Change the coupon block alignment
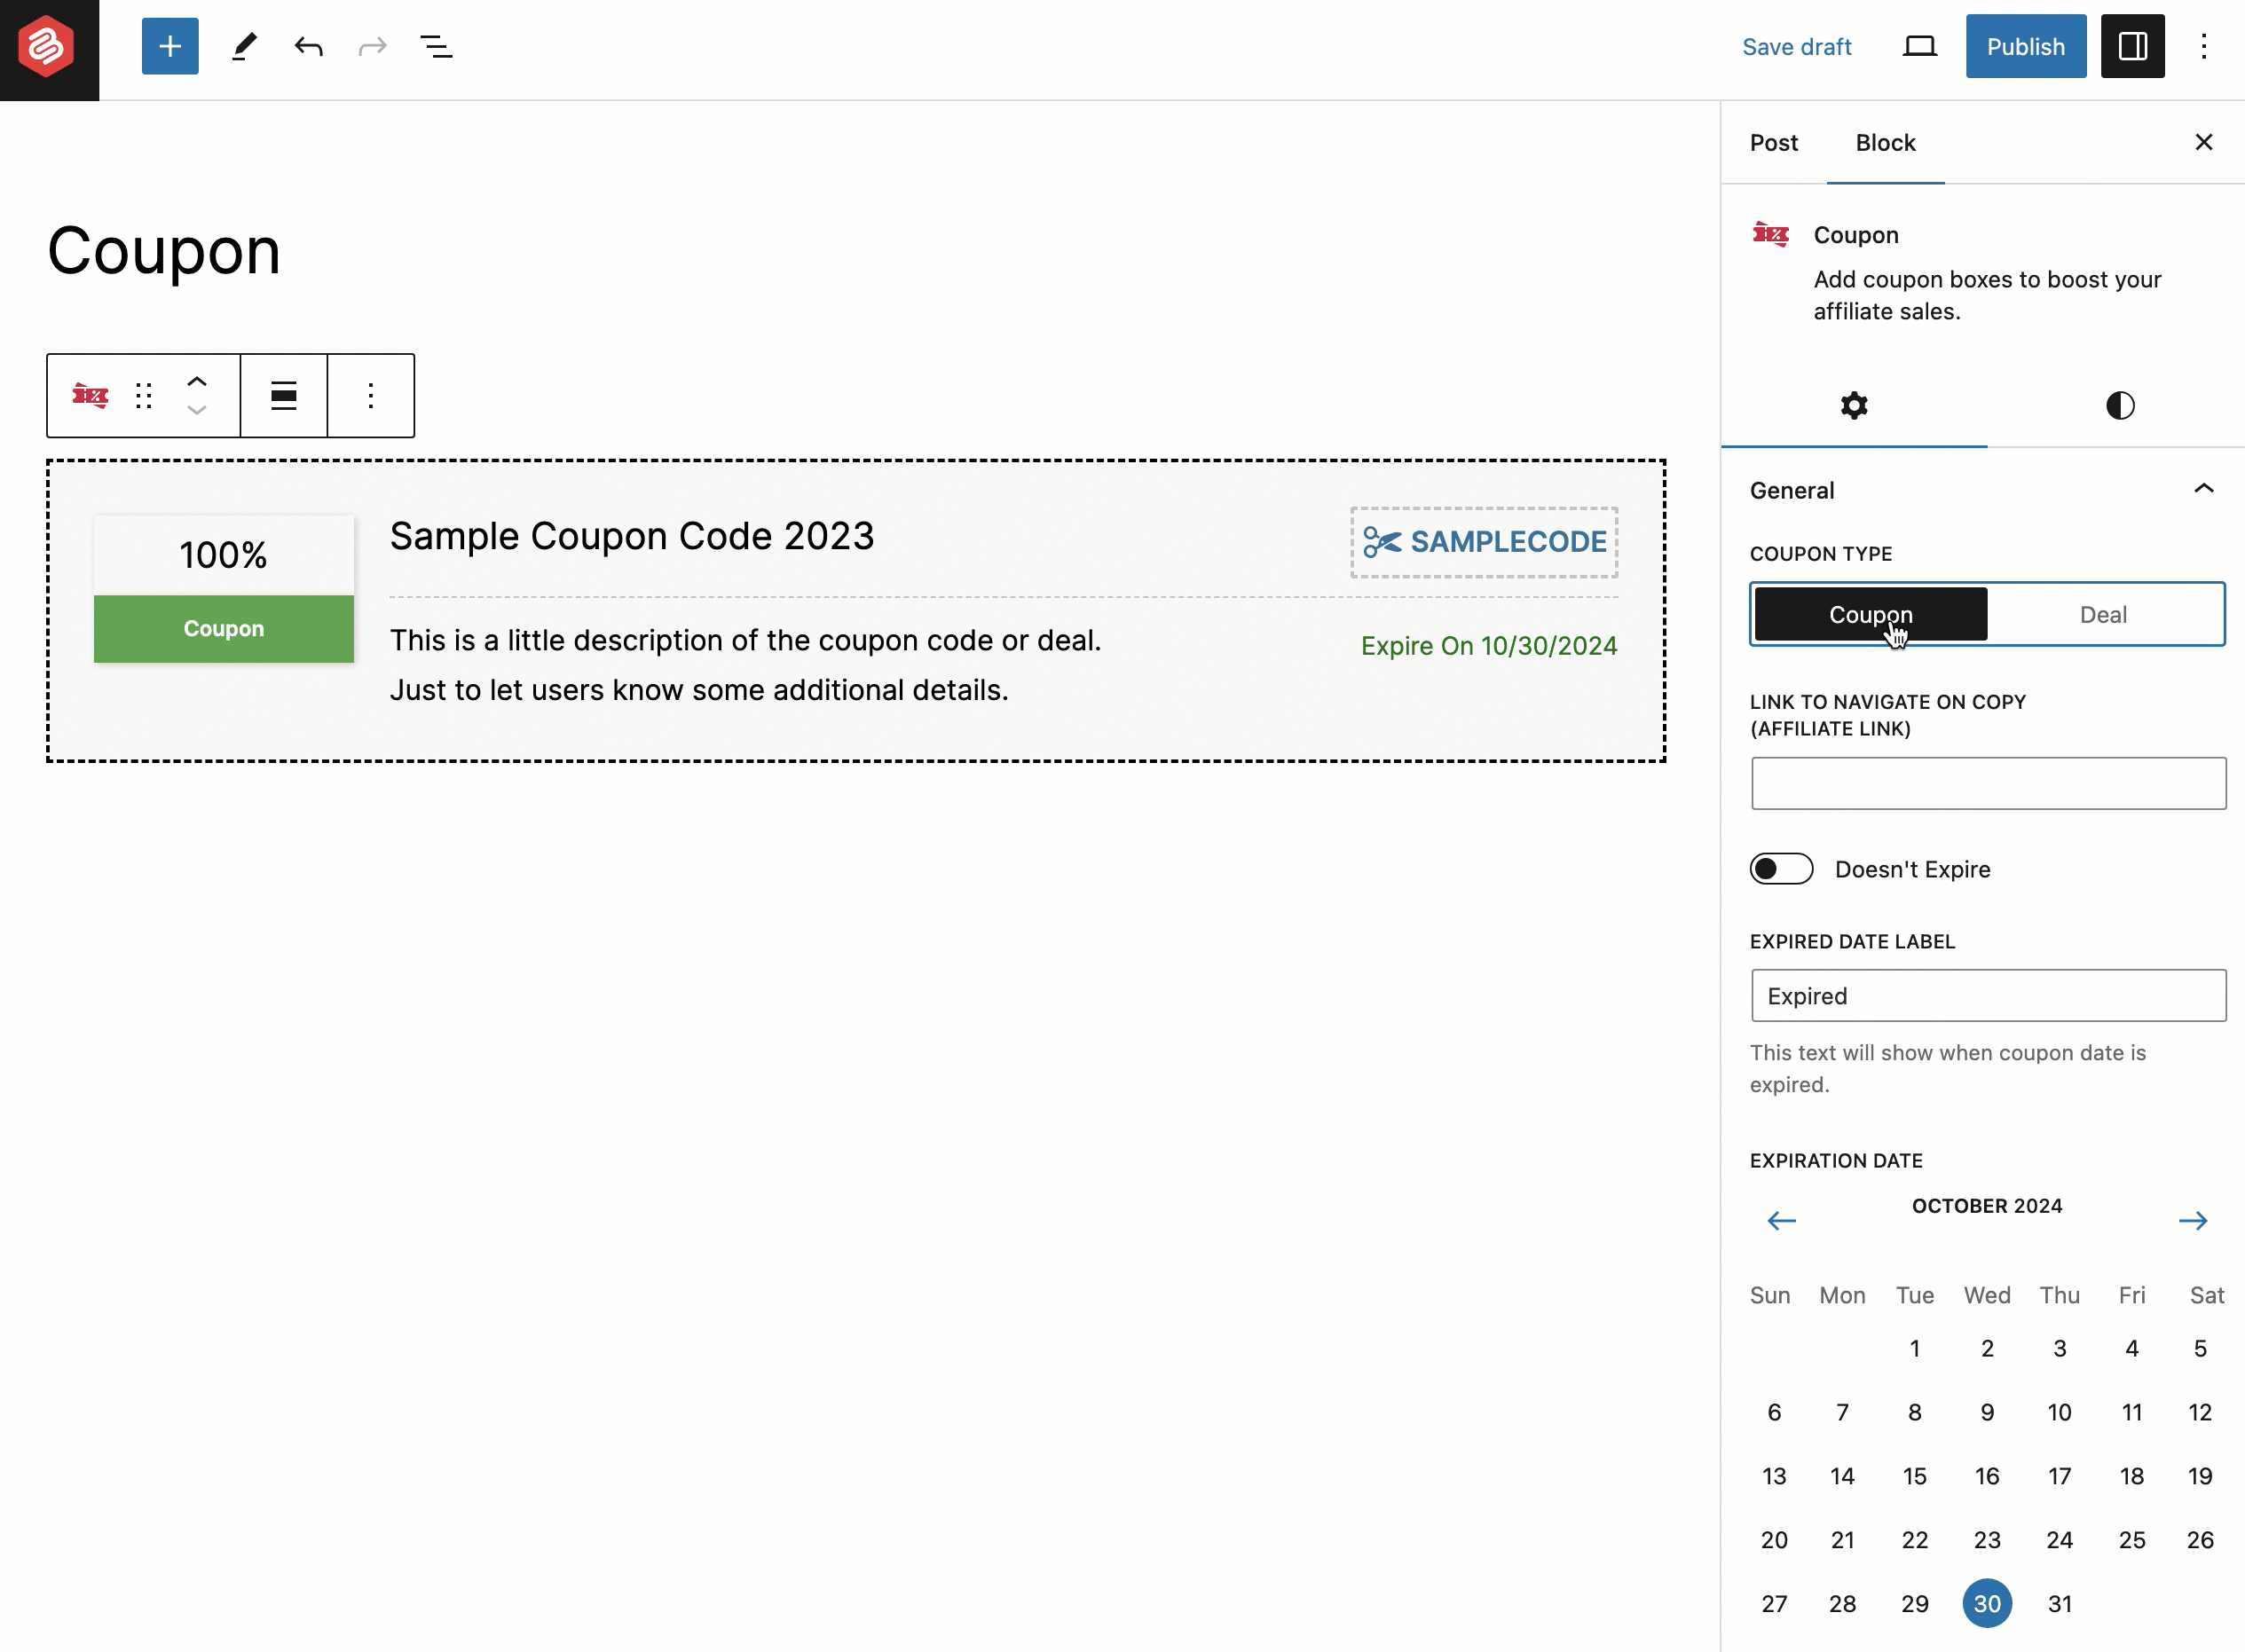 (283, 395)
